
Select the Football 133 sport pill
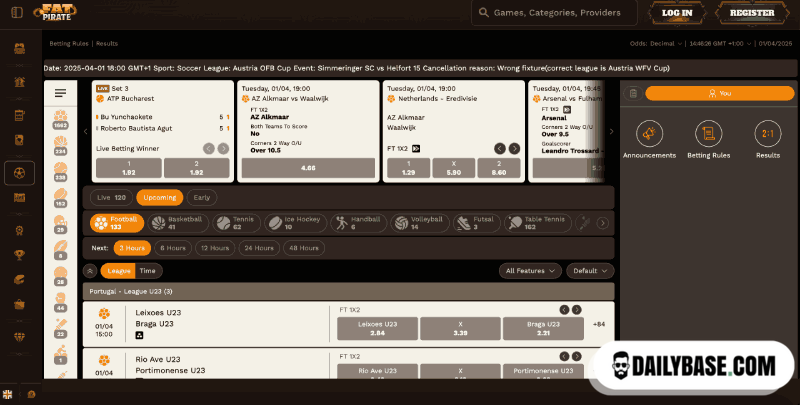tap(116, 223)
